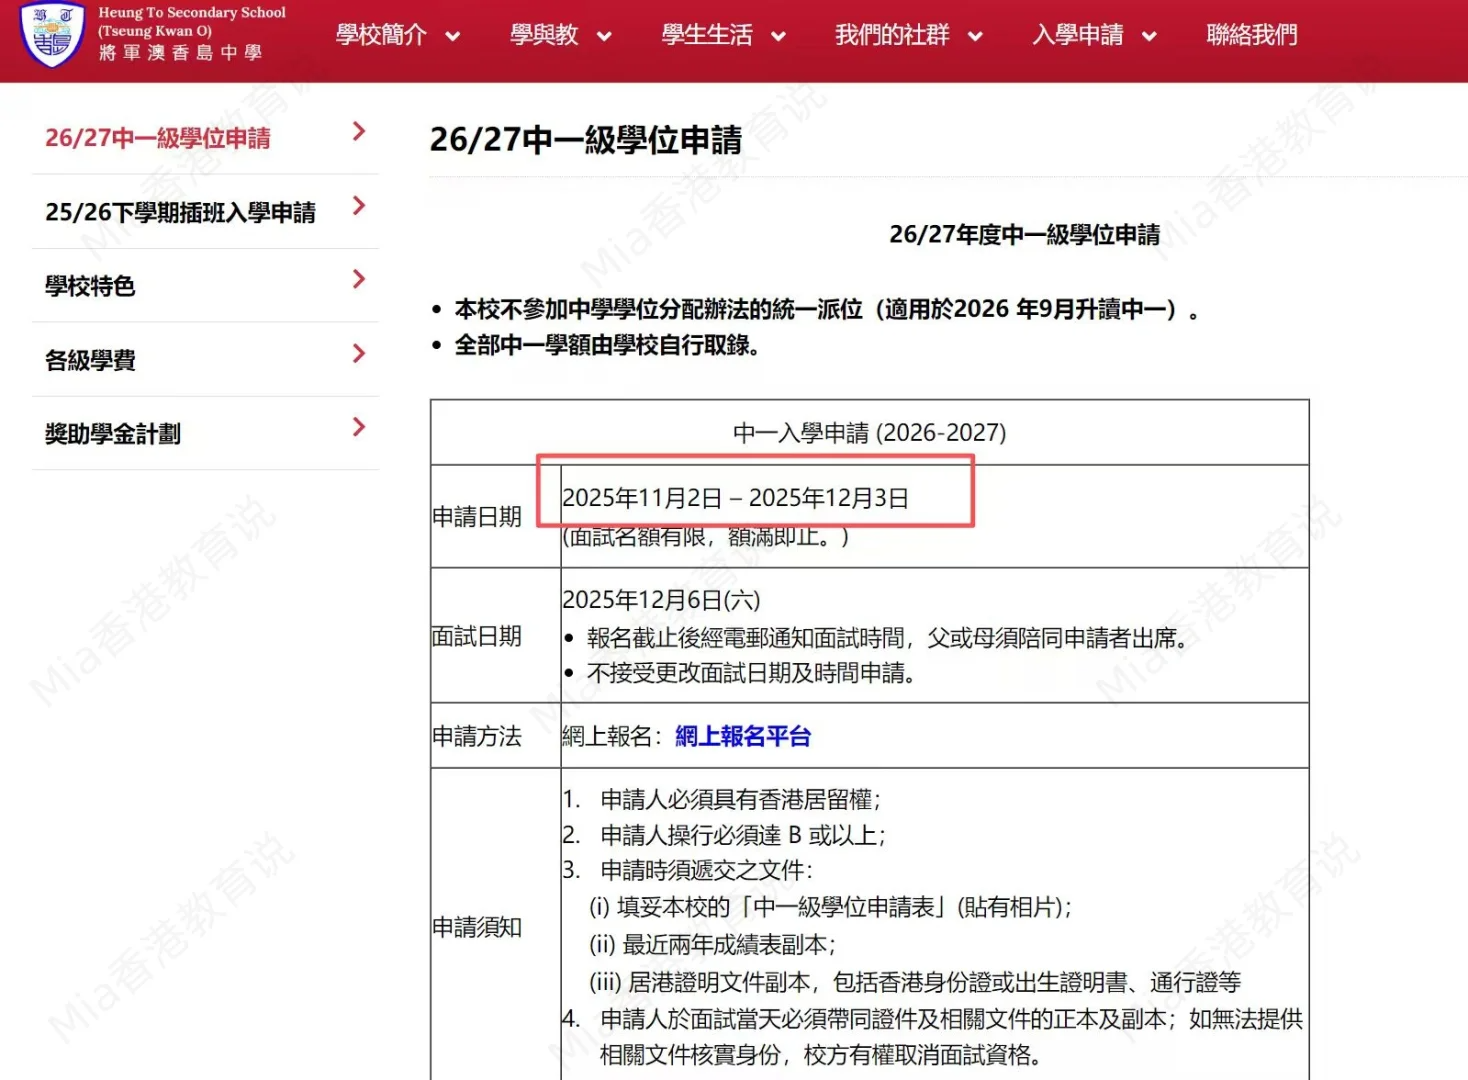The width and height of the screenshot is (1468, 1080).
Task: Expand the 入學申請 dropdown chevron
Action: coord(1149,37)
